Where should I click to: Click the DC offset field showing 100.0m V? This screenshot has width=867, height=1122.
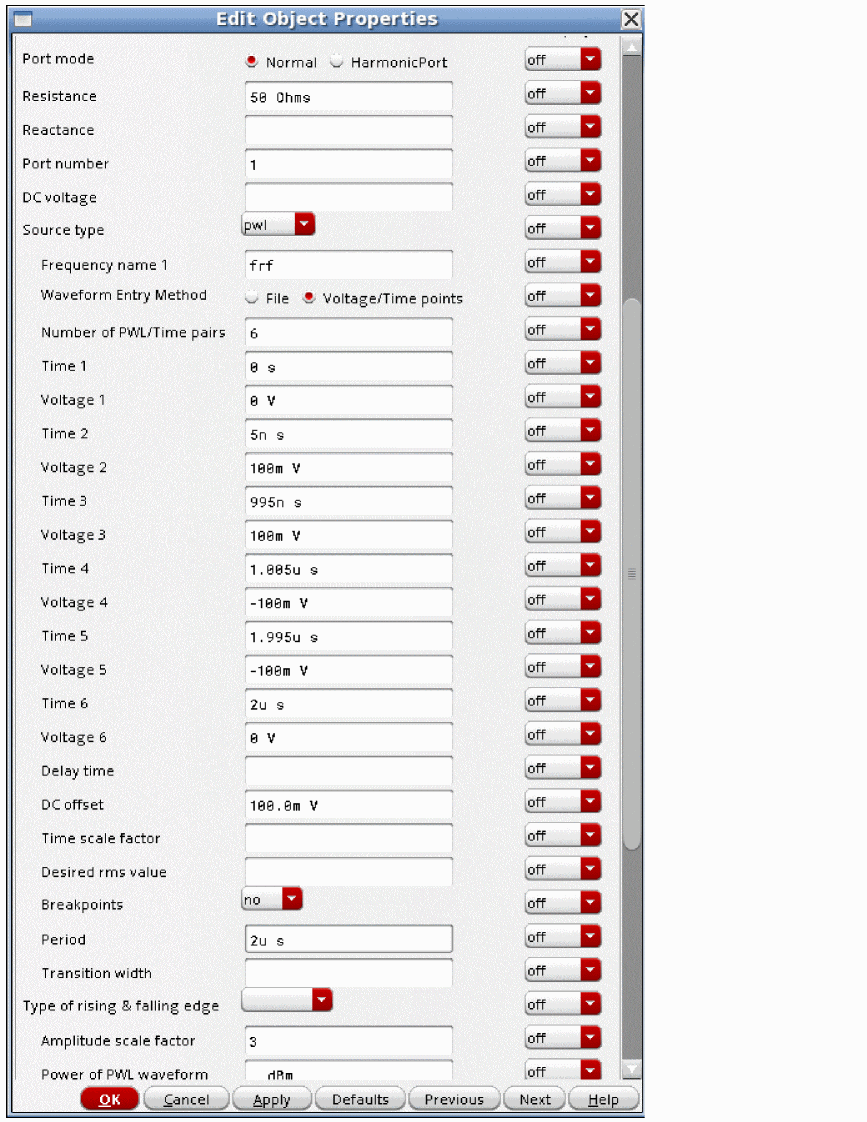pyautogui.click(x=348, y=805)
